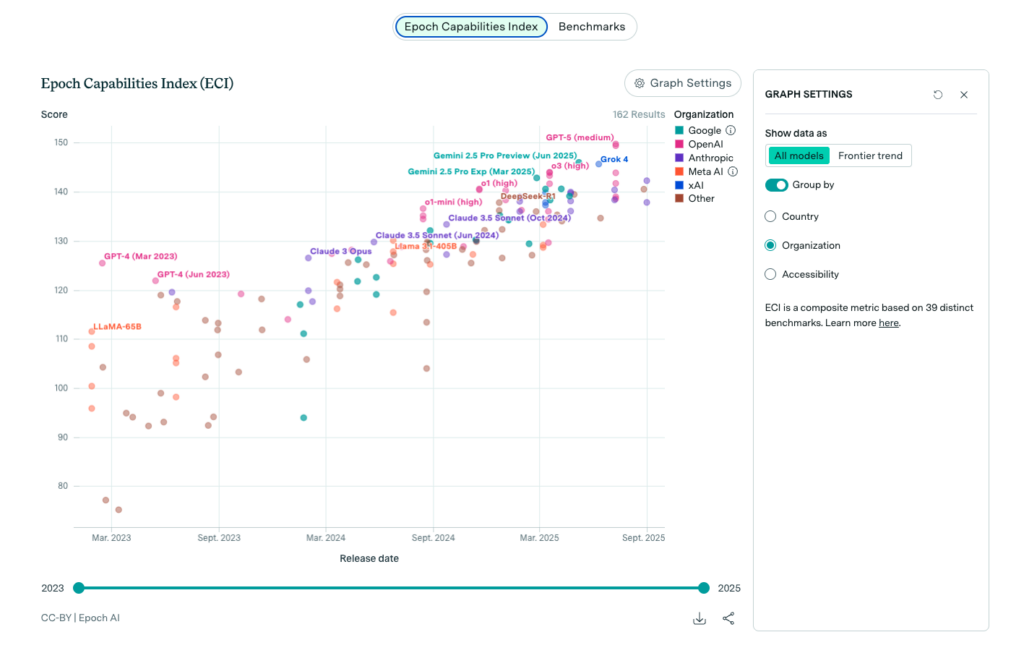
Task: Switch to the Benchmarks tab
Action: click(591, 27)
